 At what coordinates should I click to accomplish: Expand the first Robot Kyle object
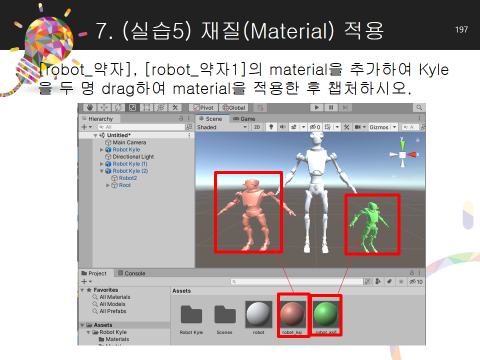click(102, 150)
